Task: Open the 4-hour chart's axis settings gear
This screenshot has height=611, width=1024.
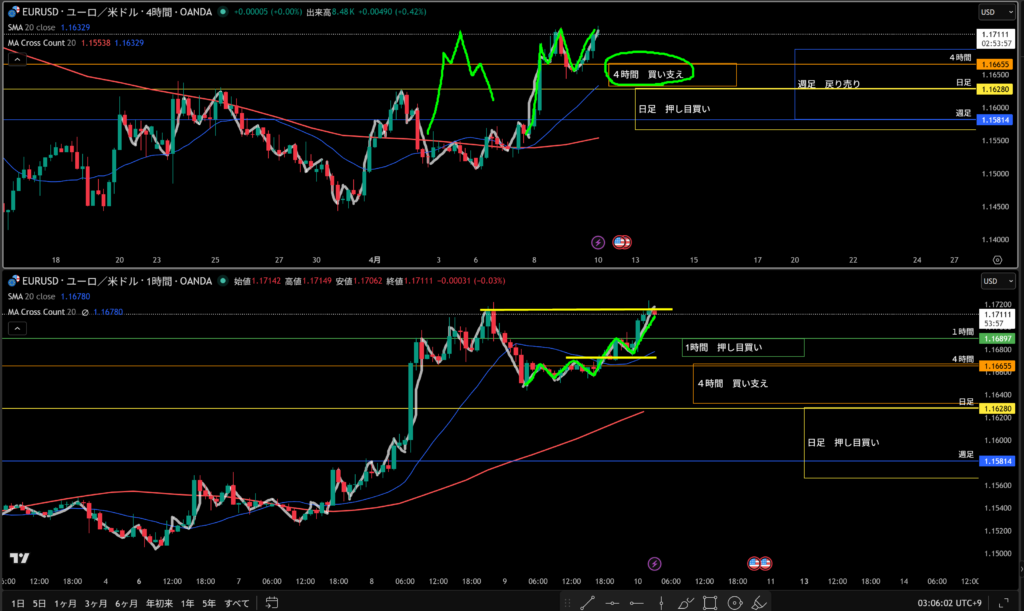Action: tap(996, 259)
